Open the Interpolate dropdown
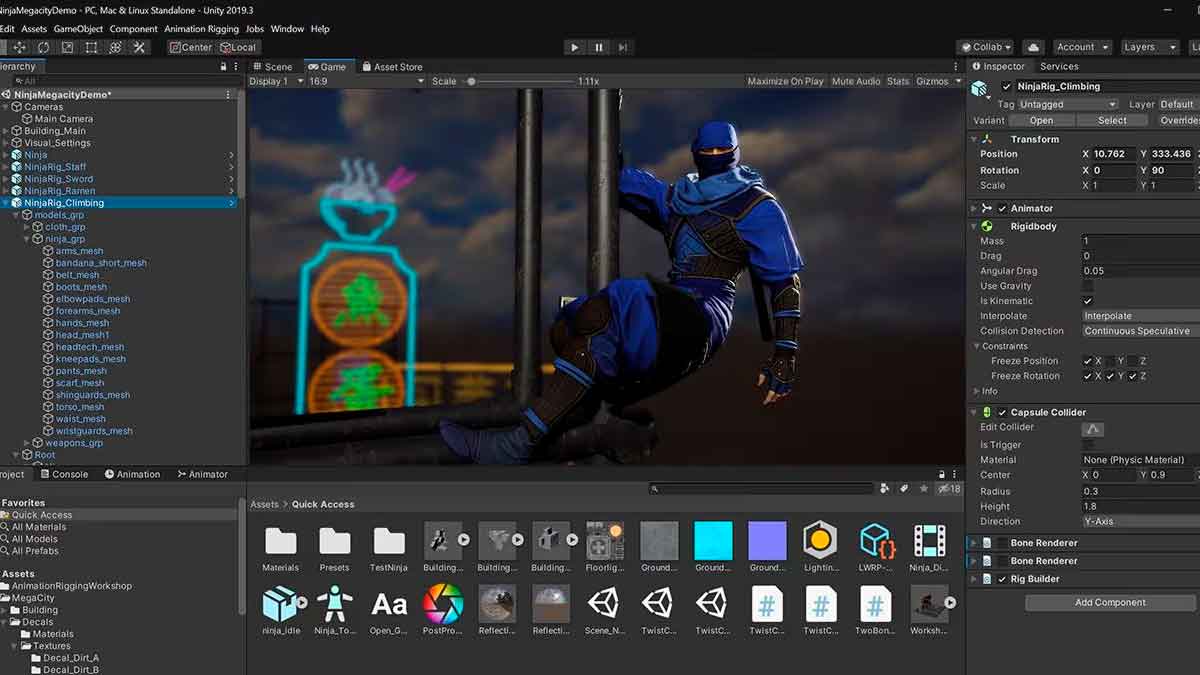The height and width of the screenshot is (675, 1200). pyautogui.click(x=1140, y=316)
